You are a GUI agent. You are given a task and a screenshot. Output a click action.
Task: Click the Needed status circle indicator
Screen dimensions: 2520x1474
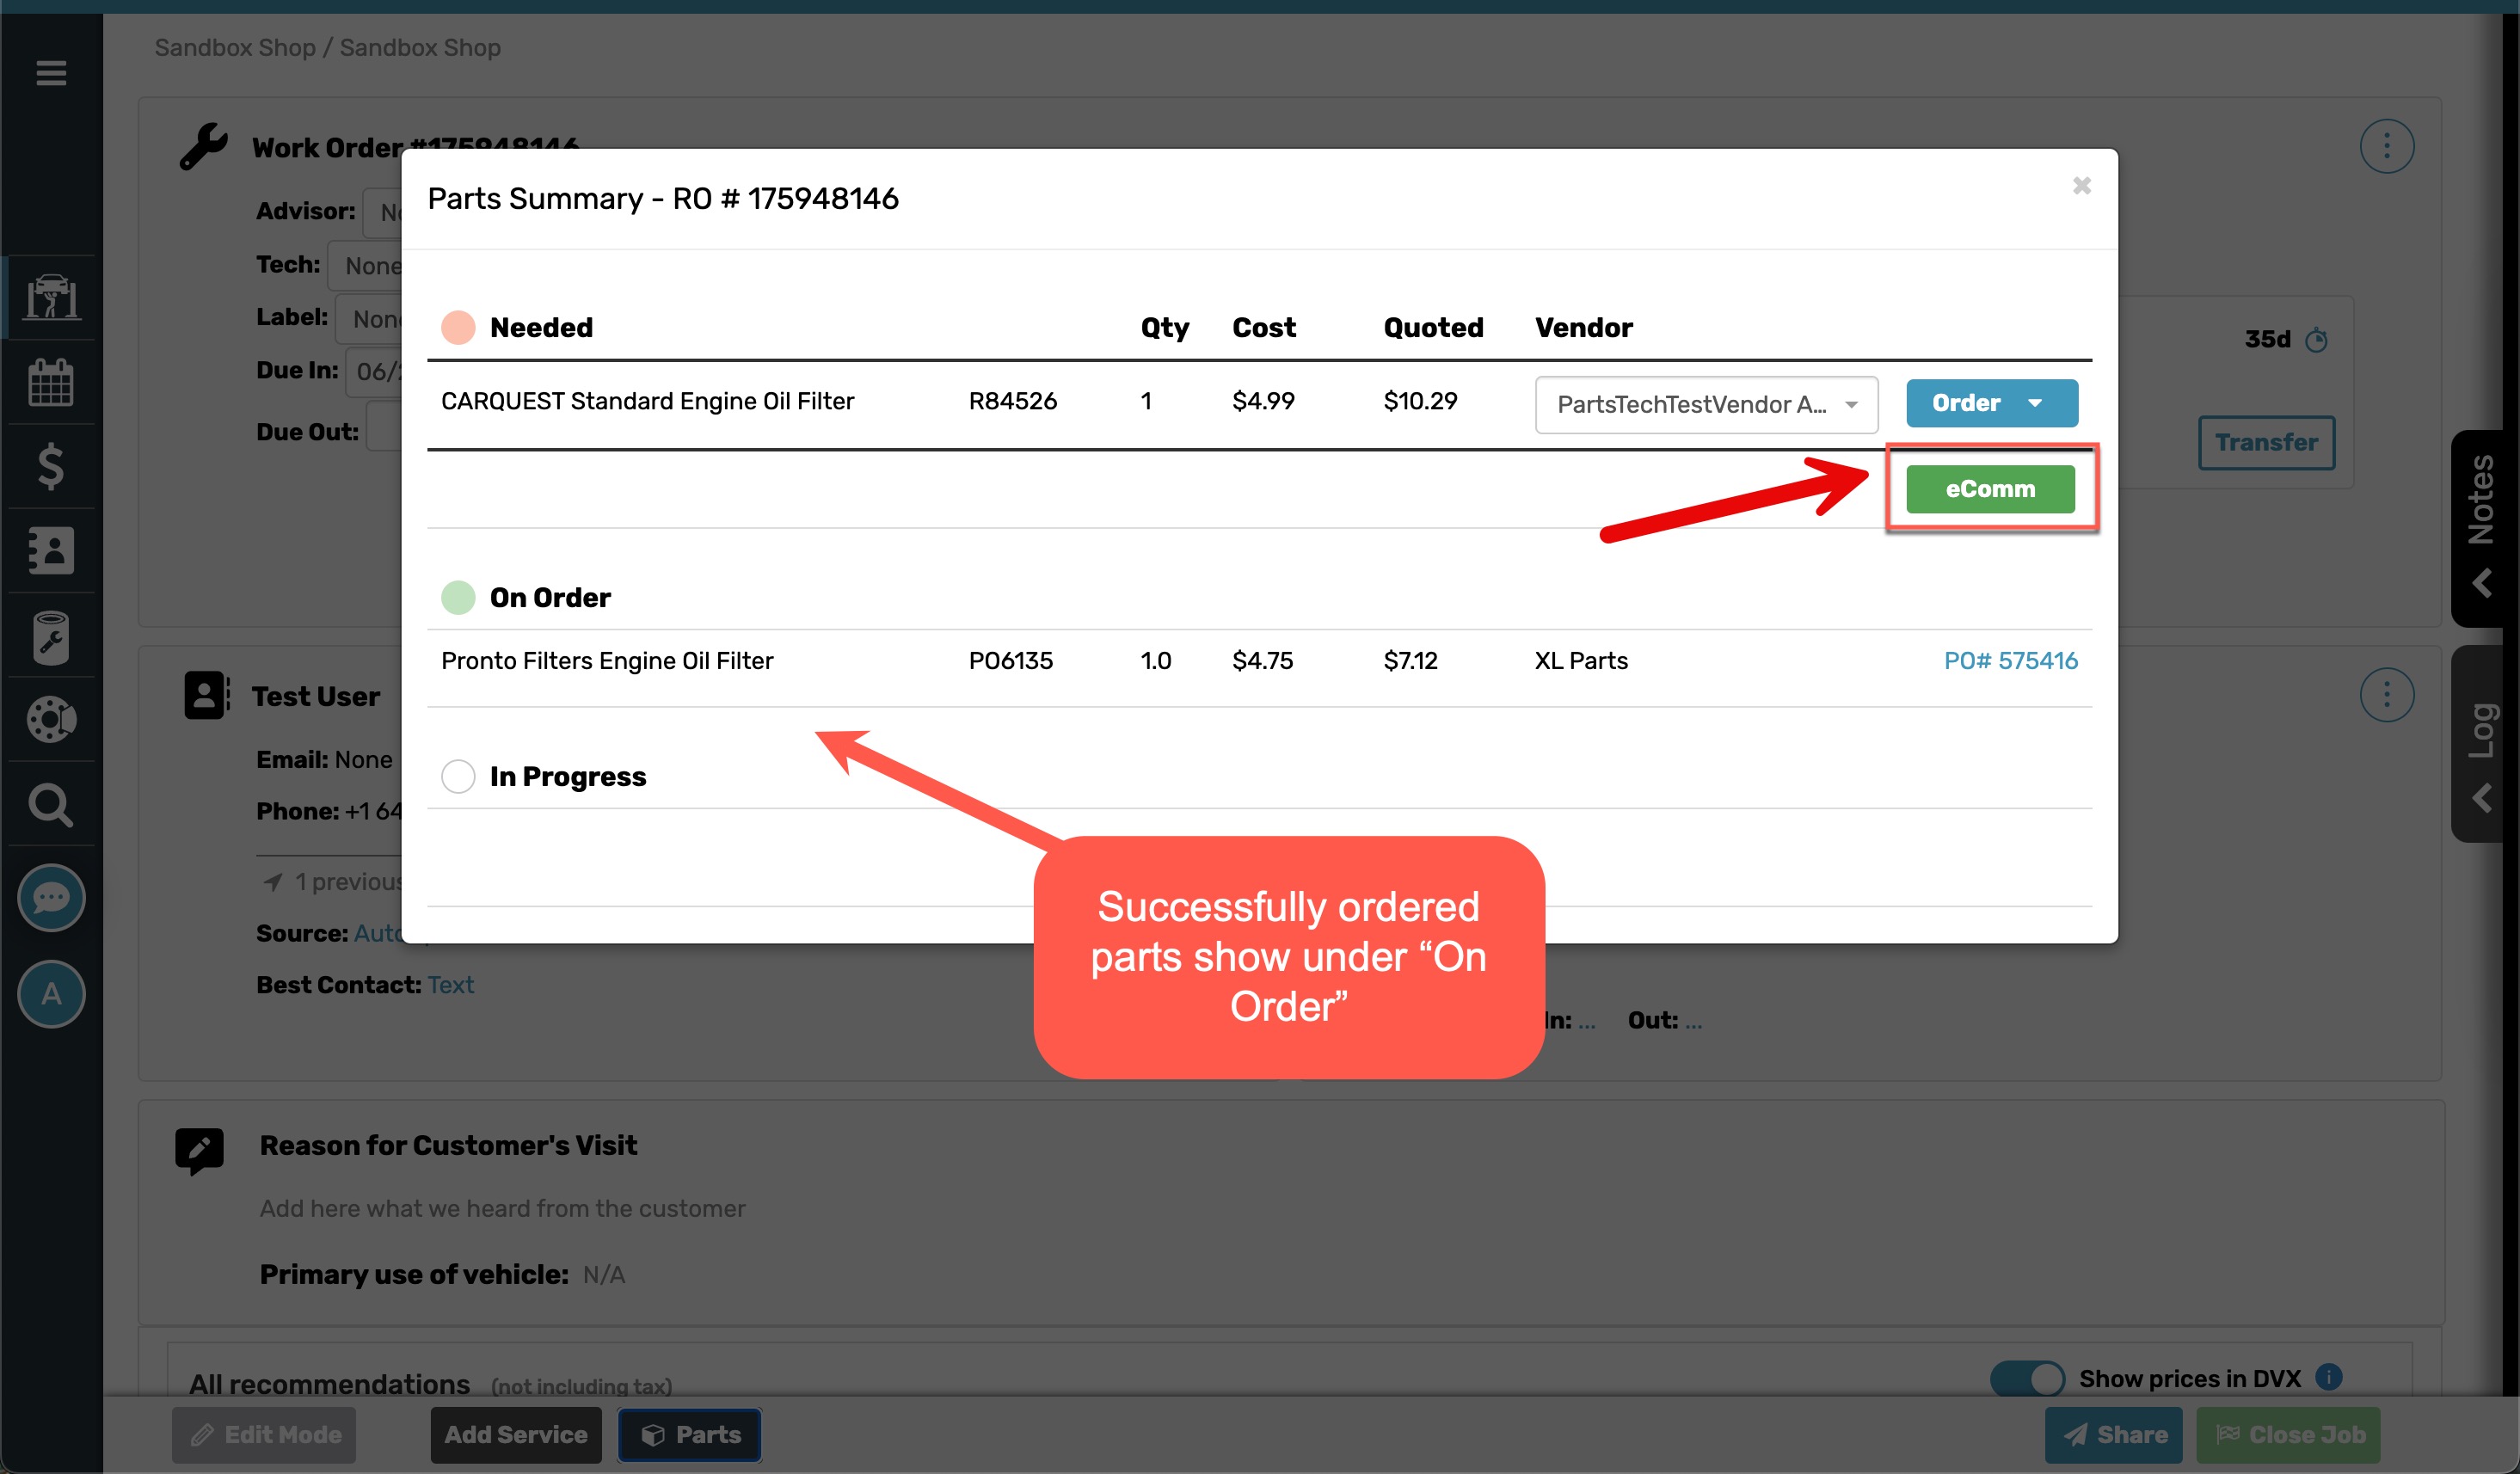[x=458, y=327]
